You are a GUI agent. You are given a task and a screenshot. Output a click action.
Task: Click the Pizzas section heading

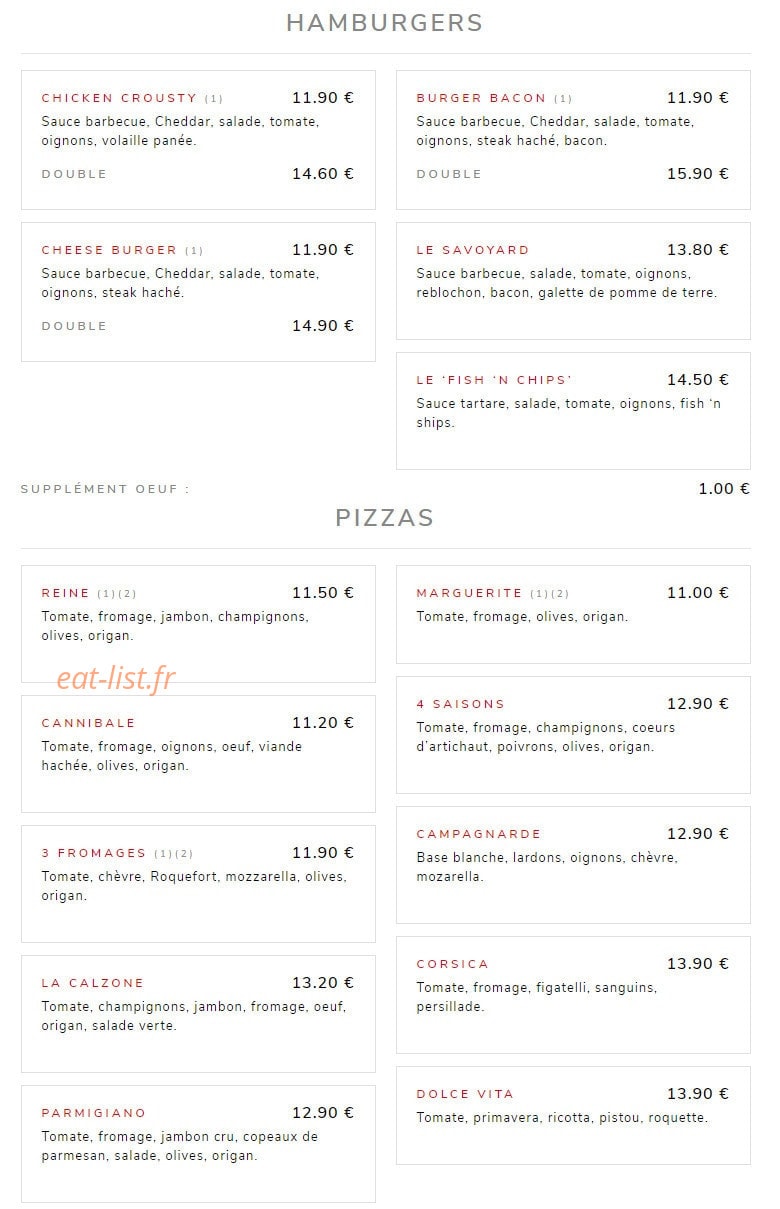click(x=385, y=518)
